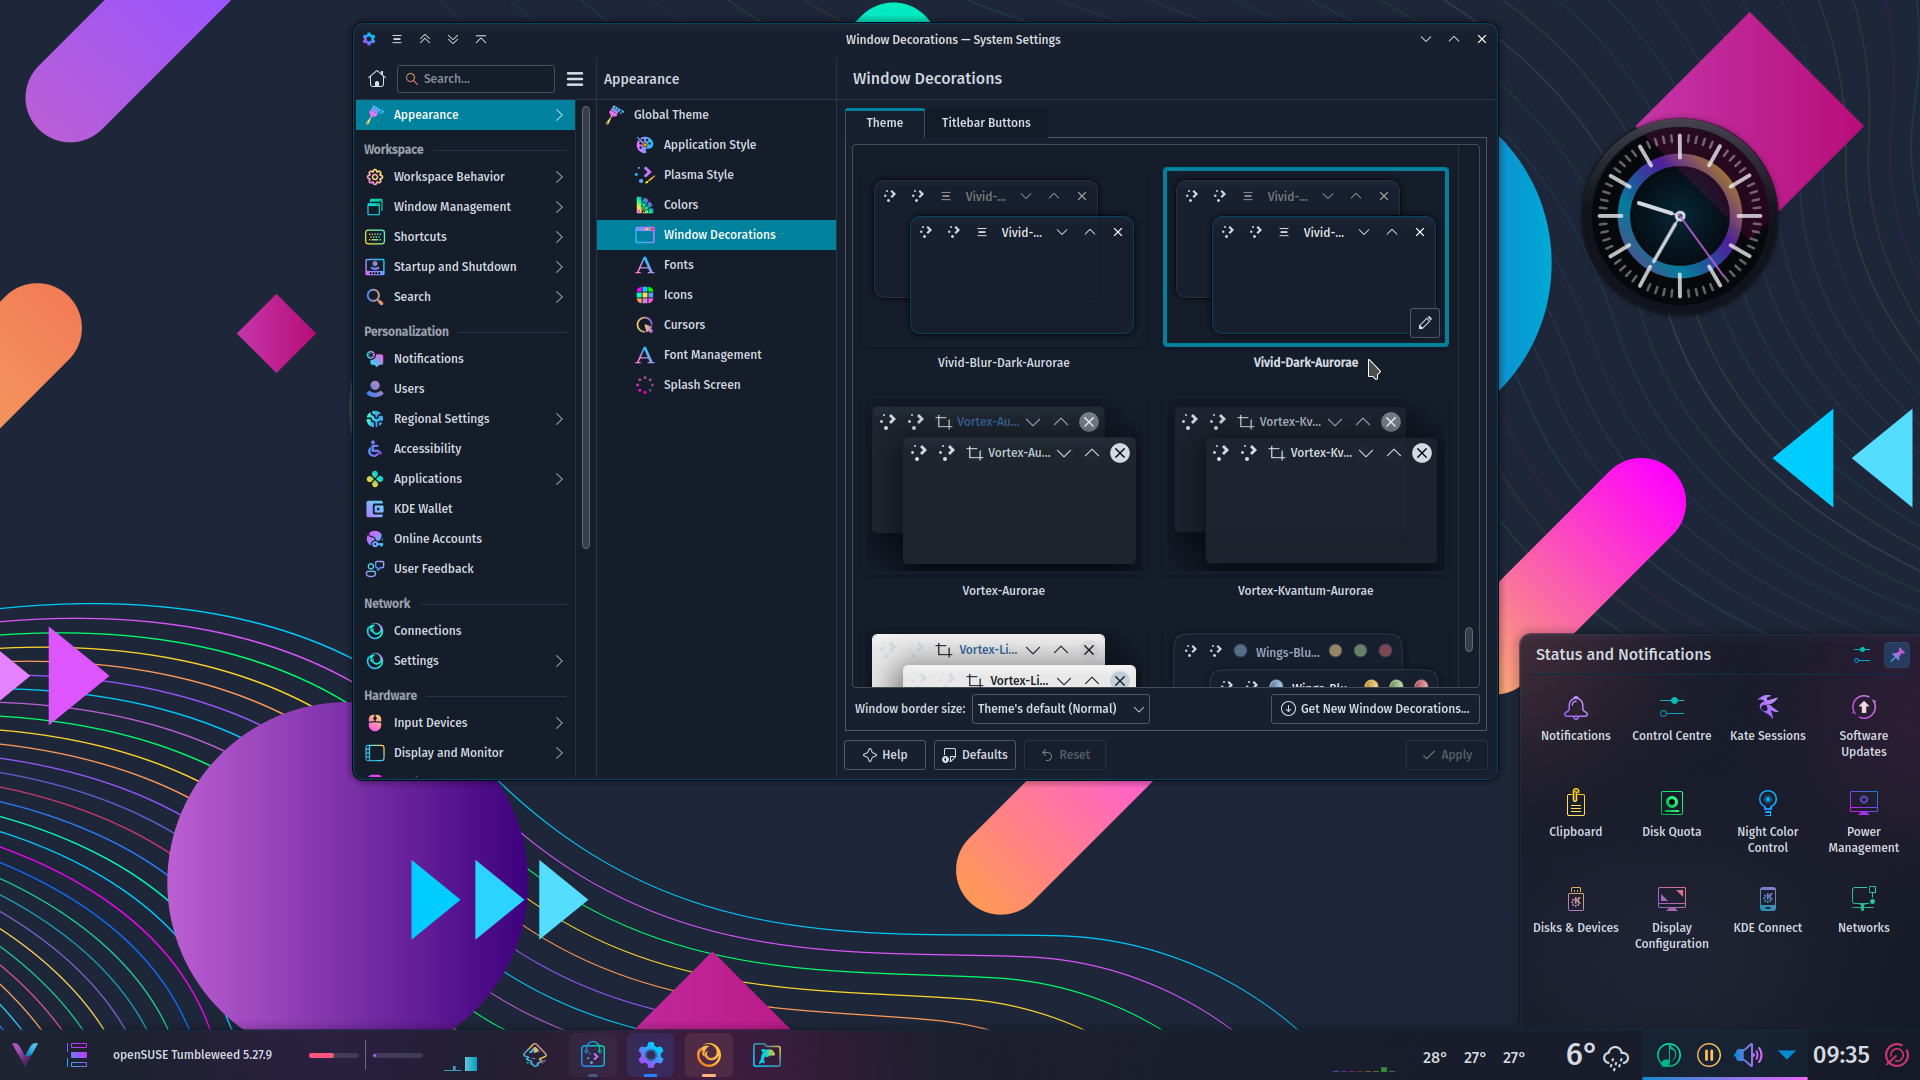Click Get New Window Decorations

coord(1375,709)
